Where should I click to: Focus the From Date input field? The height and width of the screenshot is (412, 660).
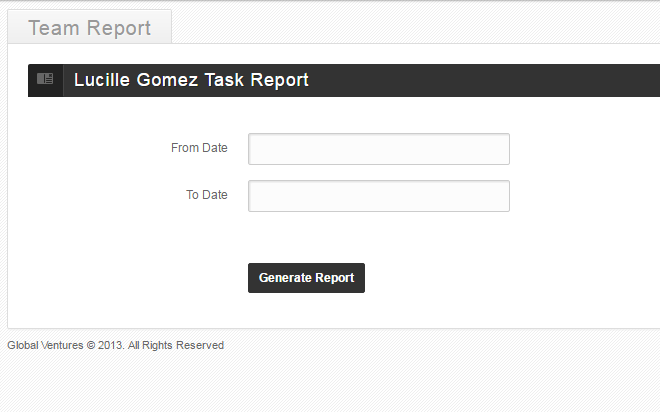pos(379,149)
